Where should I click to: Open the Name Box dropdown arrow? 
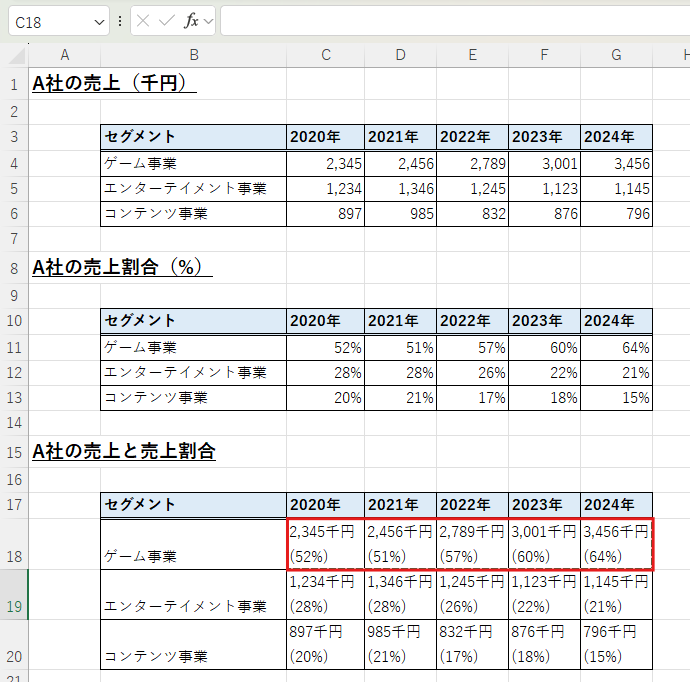(98, 22)
